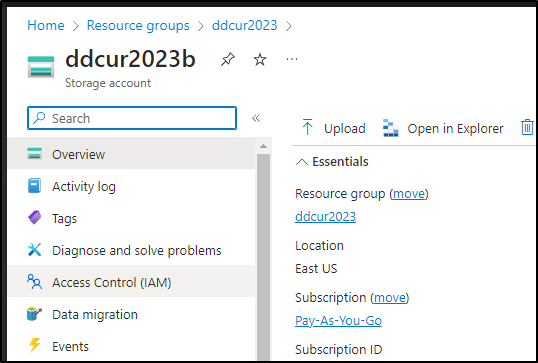Navigate to Resource groups breadcrumb
Image resolution: width=538 pixels, height=363 pixels.
pyautogui.click(x=138, y=25)
